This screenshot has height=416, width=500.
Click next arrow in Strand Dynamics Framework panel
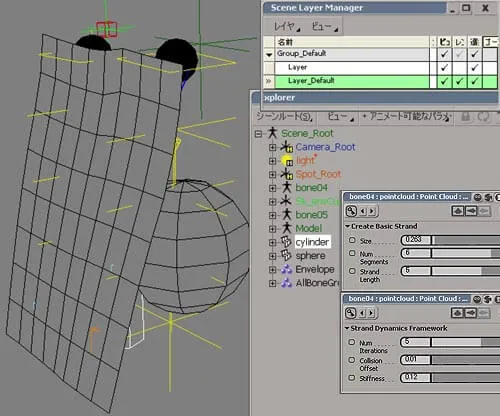coord(371,313)
